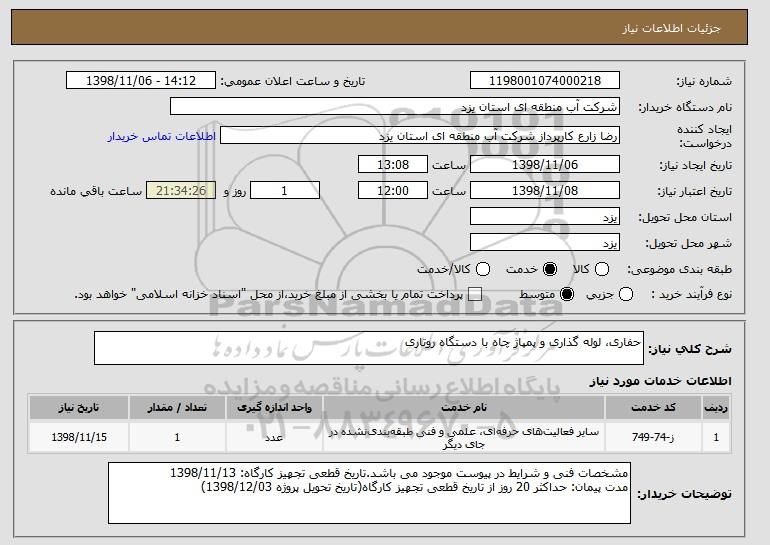Click the remaining days field showing 1
Viewport: 770px width, 545px height.
[285, 191]
